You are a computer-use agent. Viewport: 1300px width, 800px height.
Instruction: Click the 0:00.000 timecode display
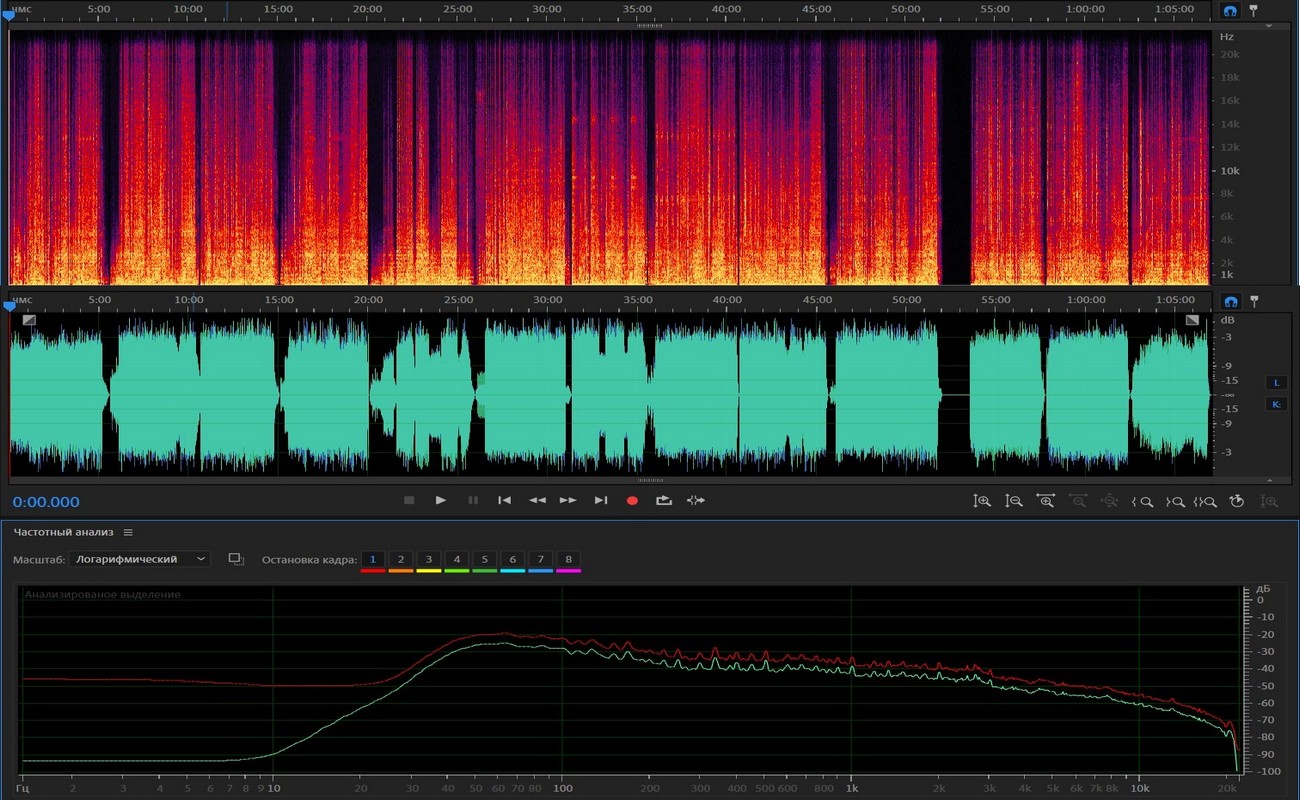(46, 502)
